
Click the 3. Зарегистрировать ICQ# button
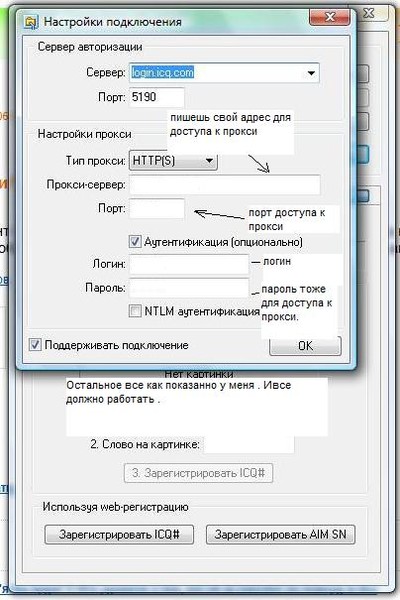coord(198,473)
